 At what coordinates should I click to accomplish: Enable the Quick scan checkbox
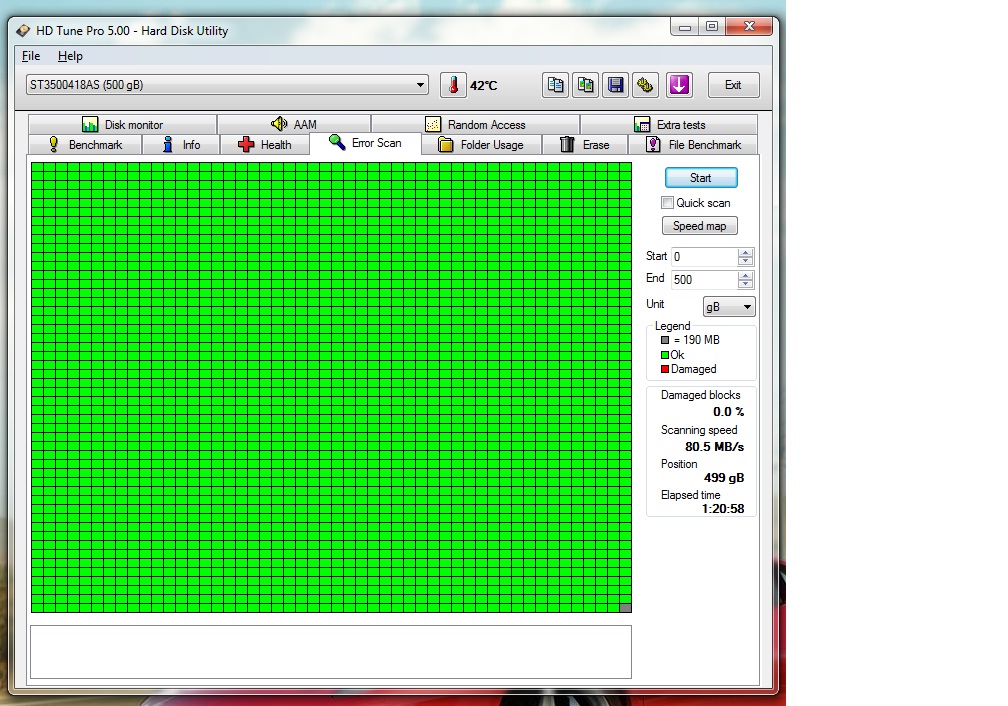[667, 203]
